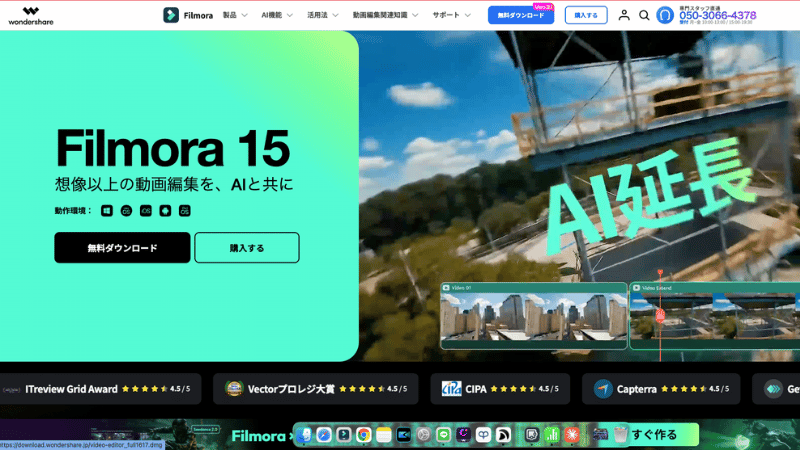Open the Capterra rating card
Viewport: 800px width, 450px height.
(661, 389)
